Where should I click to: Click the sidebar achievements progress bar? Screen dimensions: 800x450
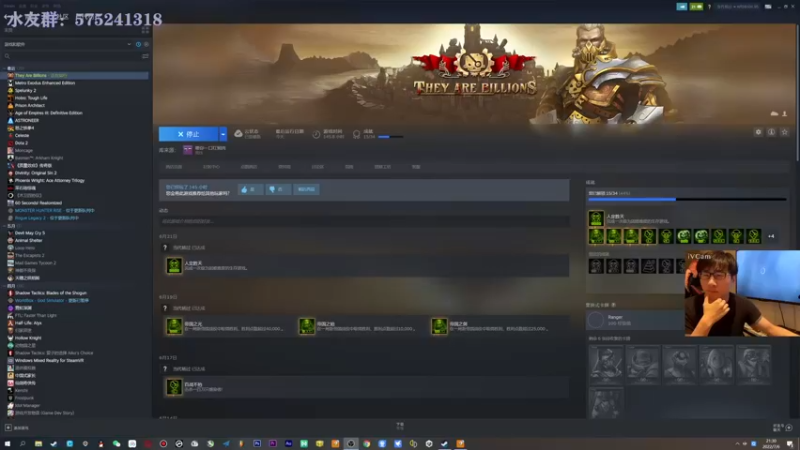point(687,199)
